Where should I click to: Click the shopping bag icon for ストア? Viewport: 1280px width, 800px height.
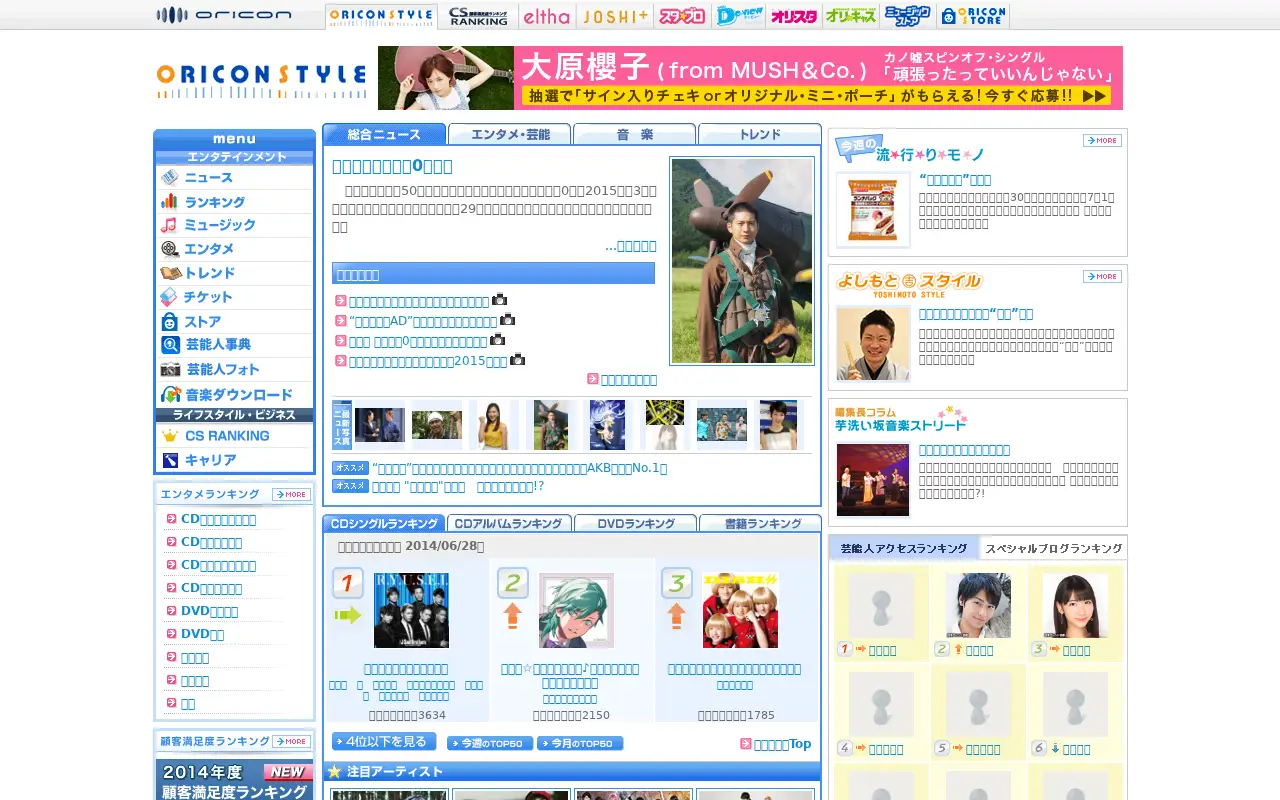170,321
